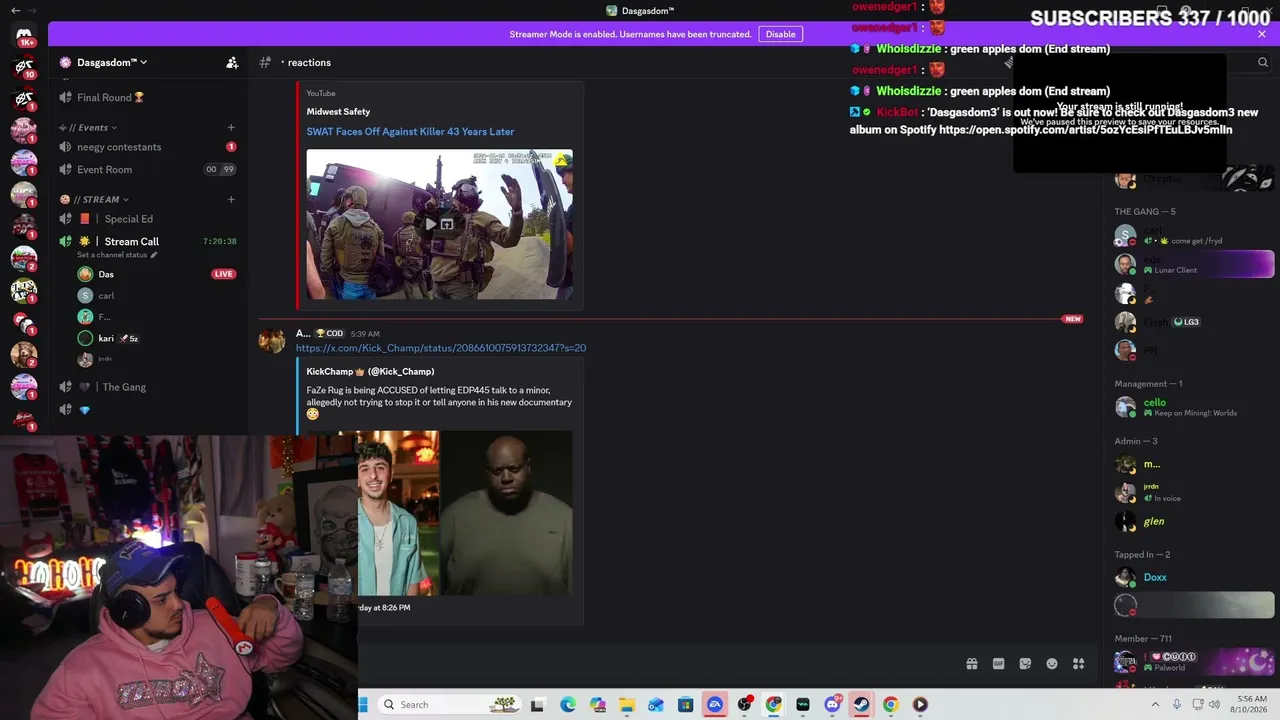Screen dimensions: 1280x720
Task: Go back using the Discord back arrow
Action: [15, 10]
